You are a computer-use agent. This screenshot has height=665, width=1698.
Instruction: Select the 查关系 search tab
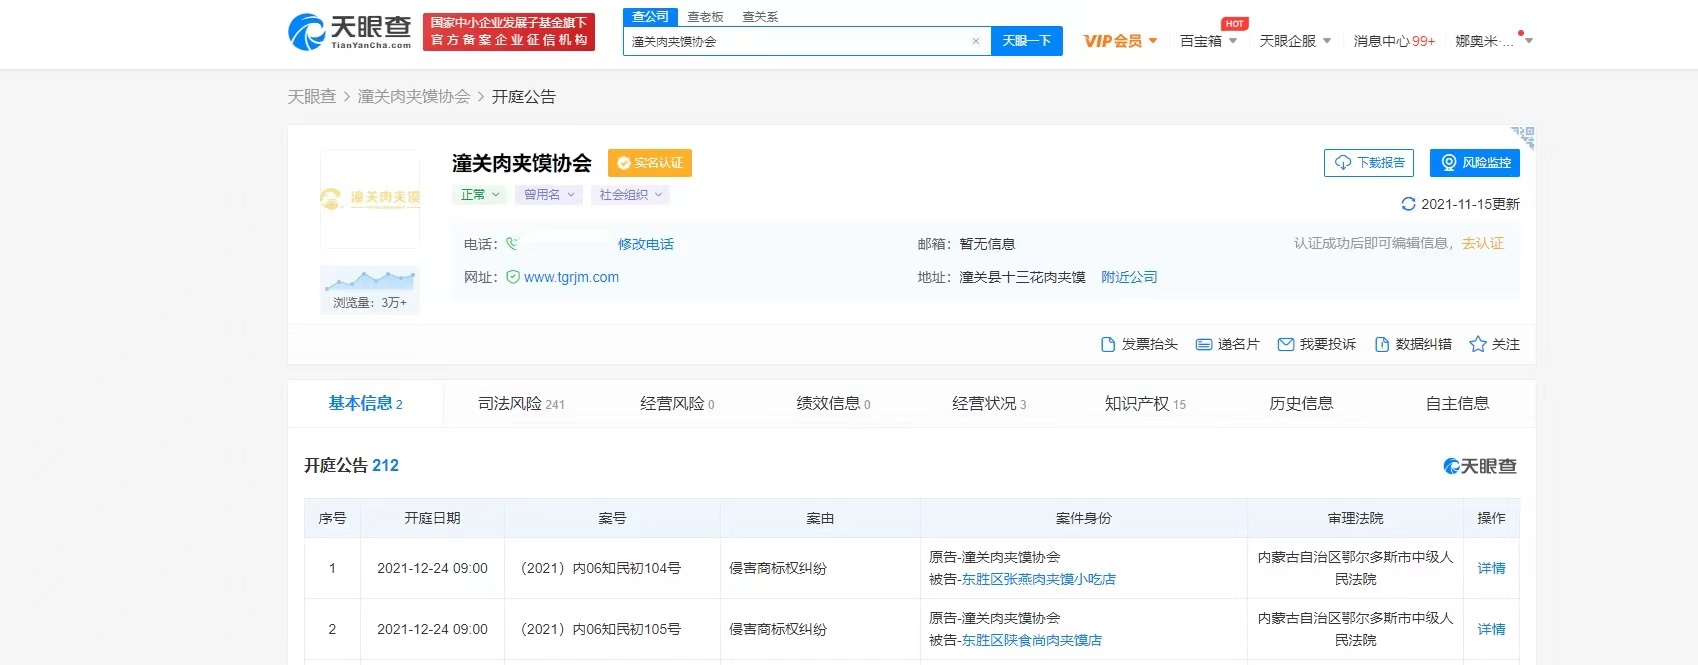tap(760, 17)
